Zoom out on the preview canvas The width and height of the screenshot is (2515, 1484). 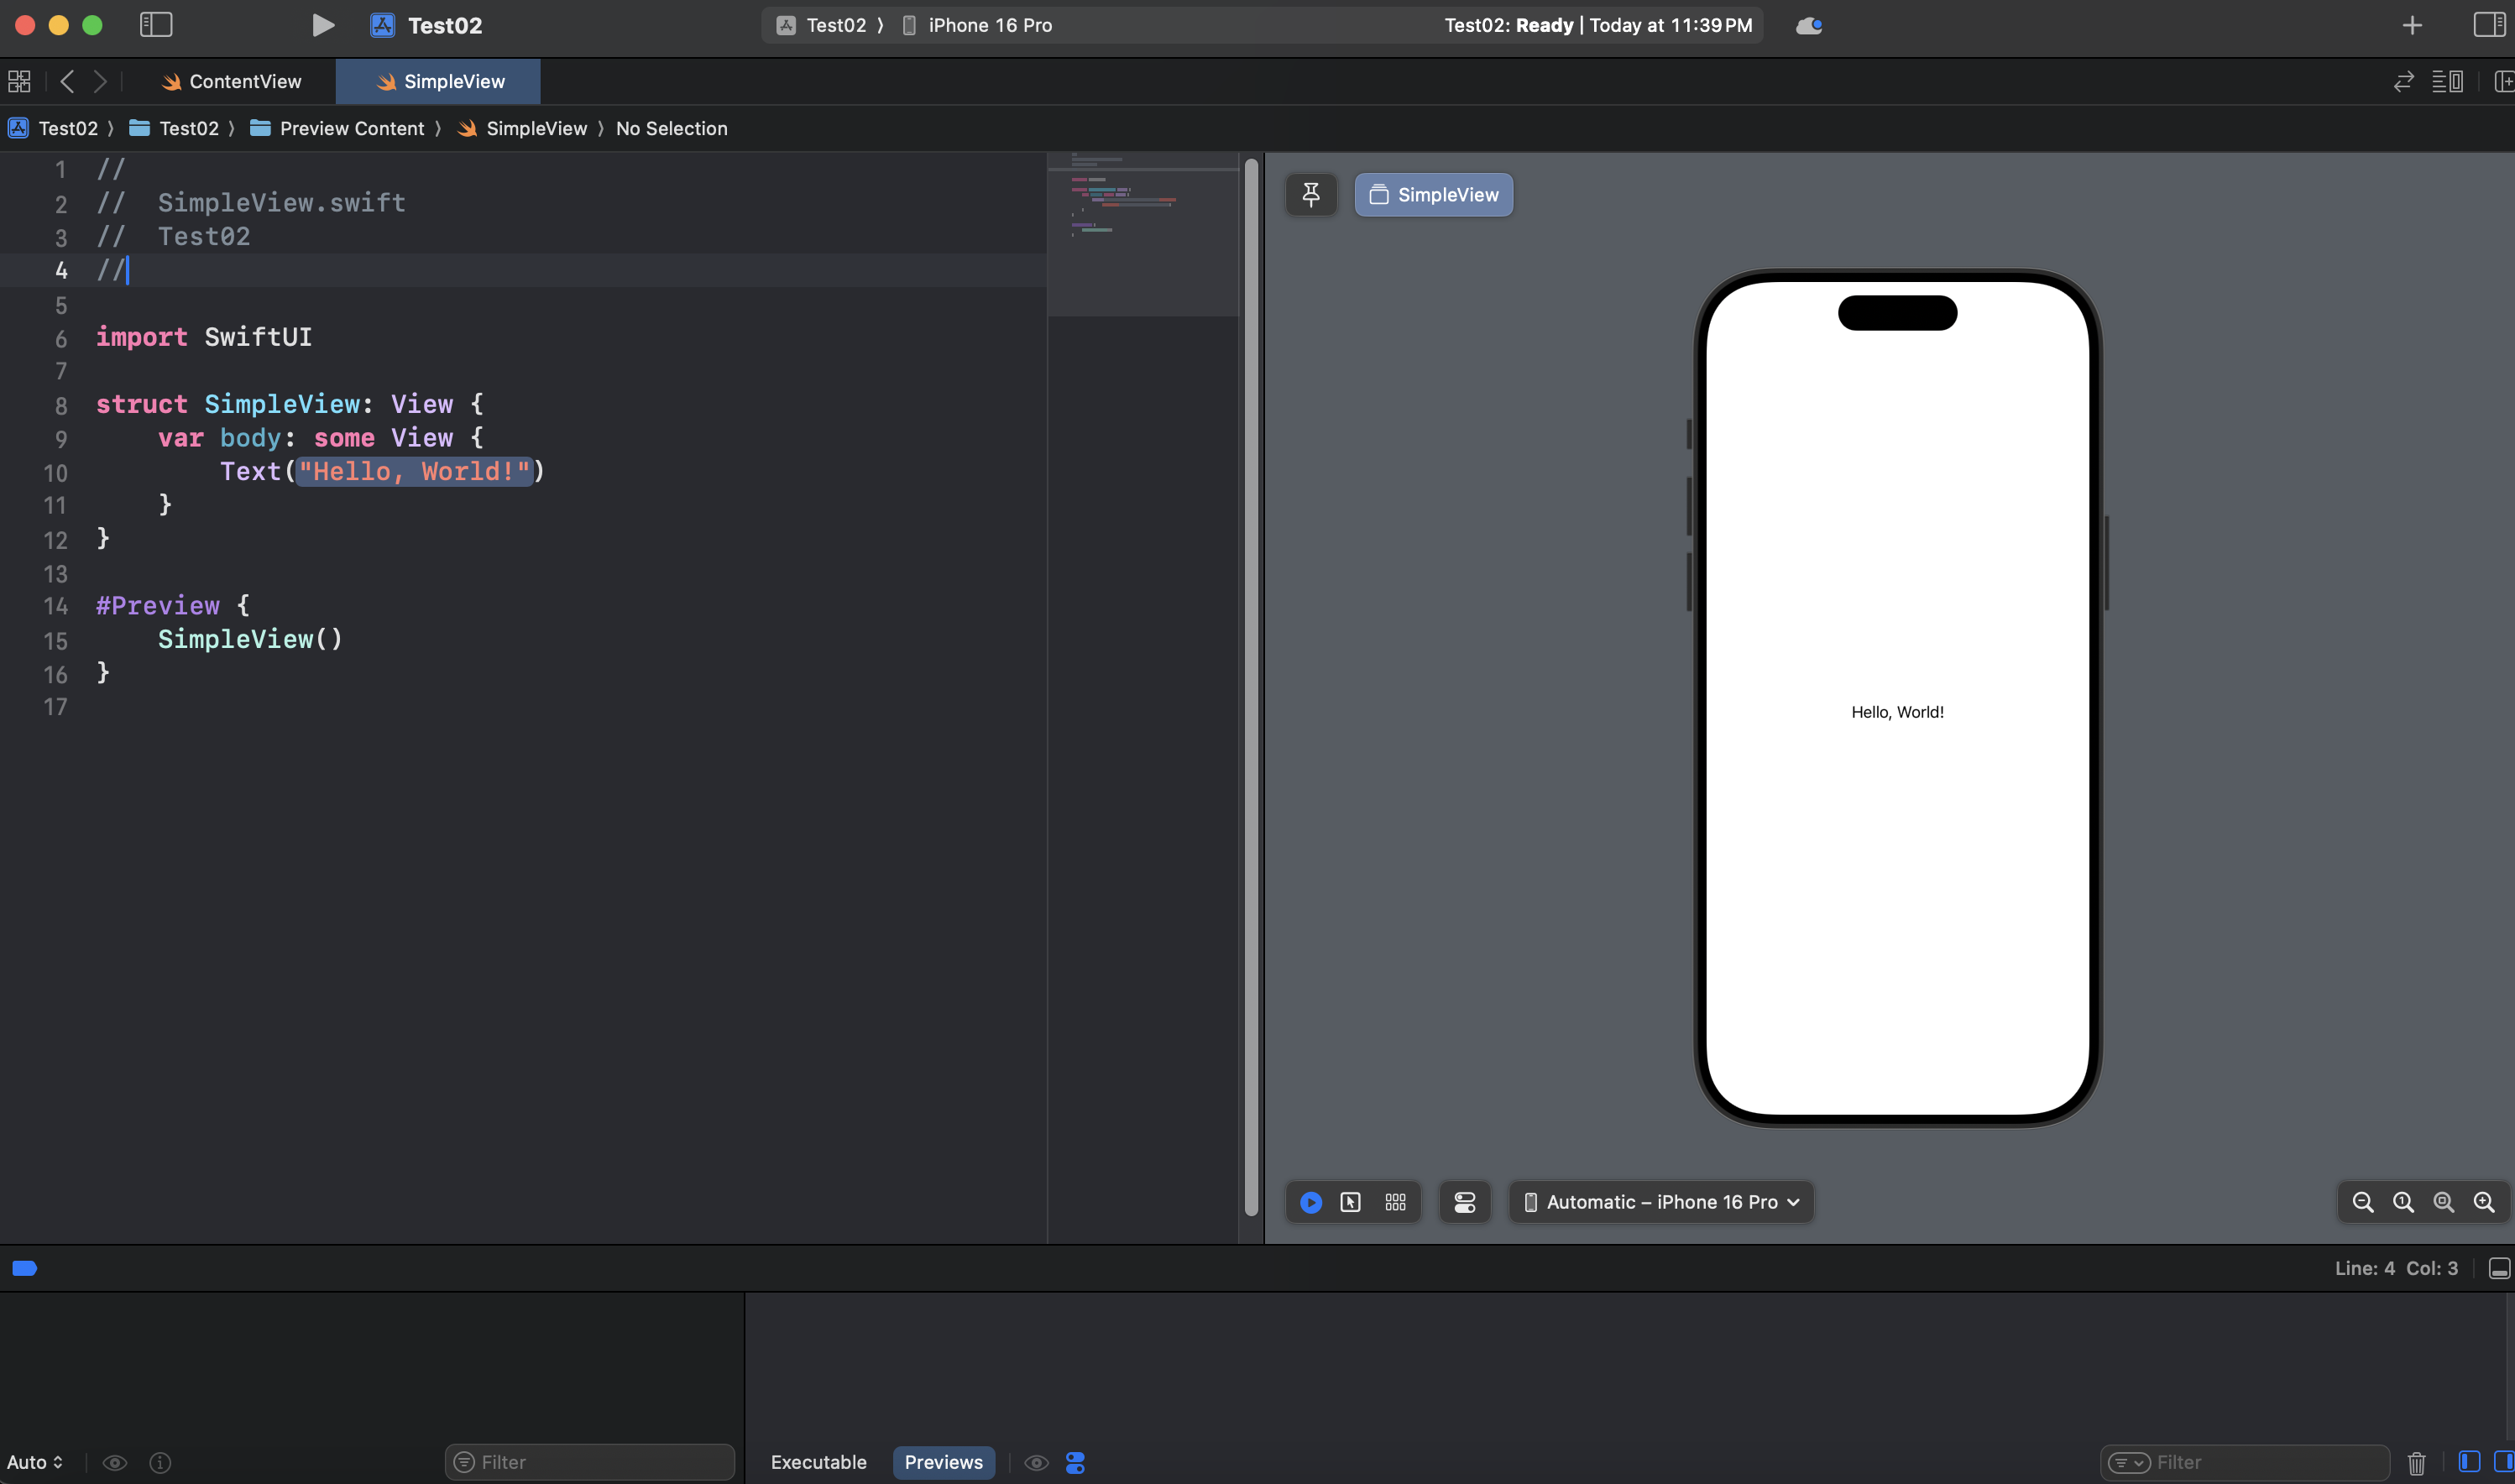pyautogui.click(x=2362, y=1202)
